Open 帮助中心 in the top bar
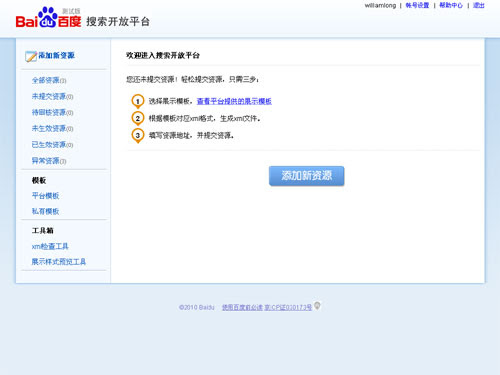Viewport: 500px width, 375px height. 451,5
